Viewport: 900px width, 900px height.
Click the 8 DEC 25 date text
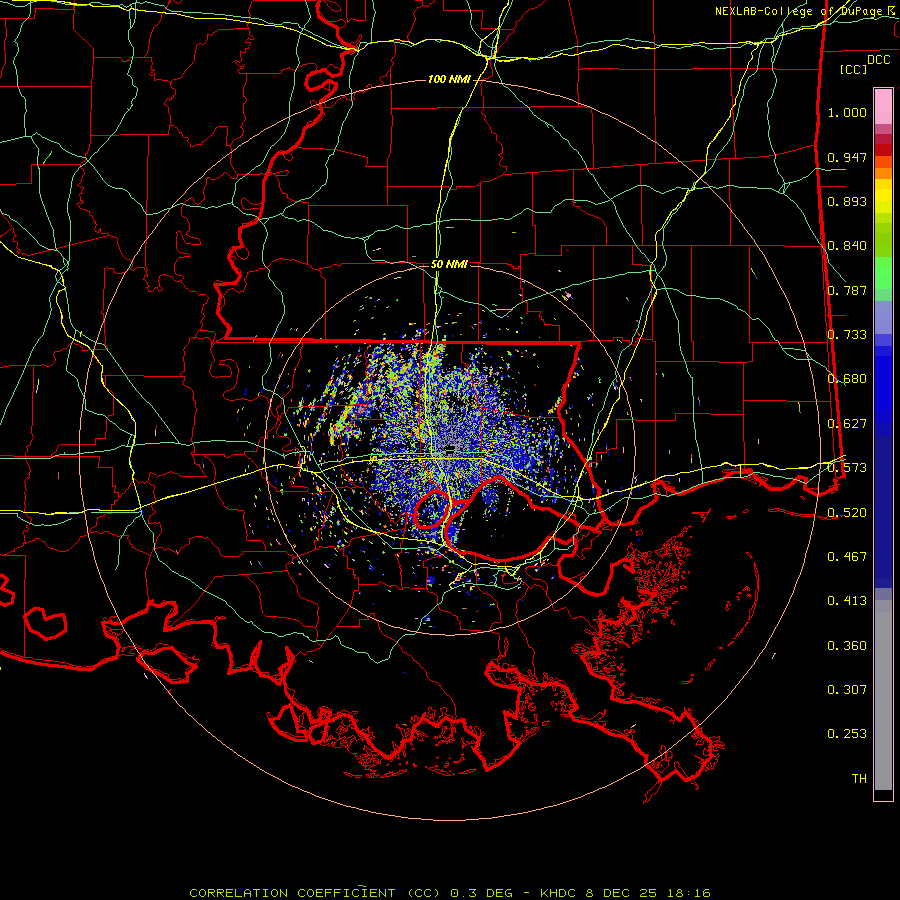623,893
